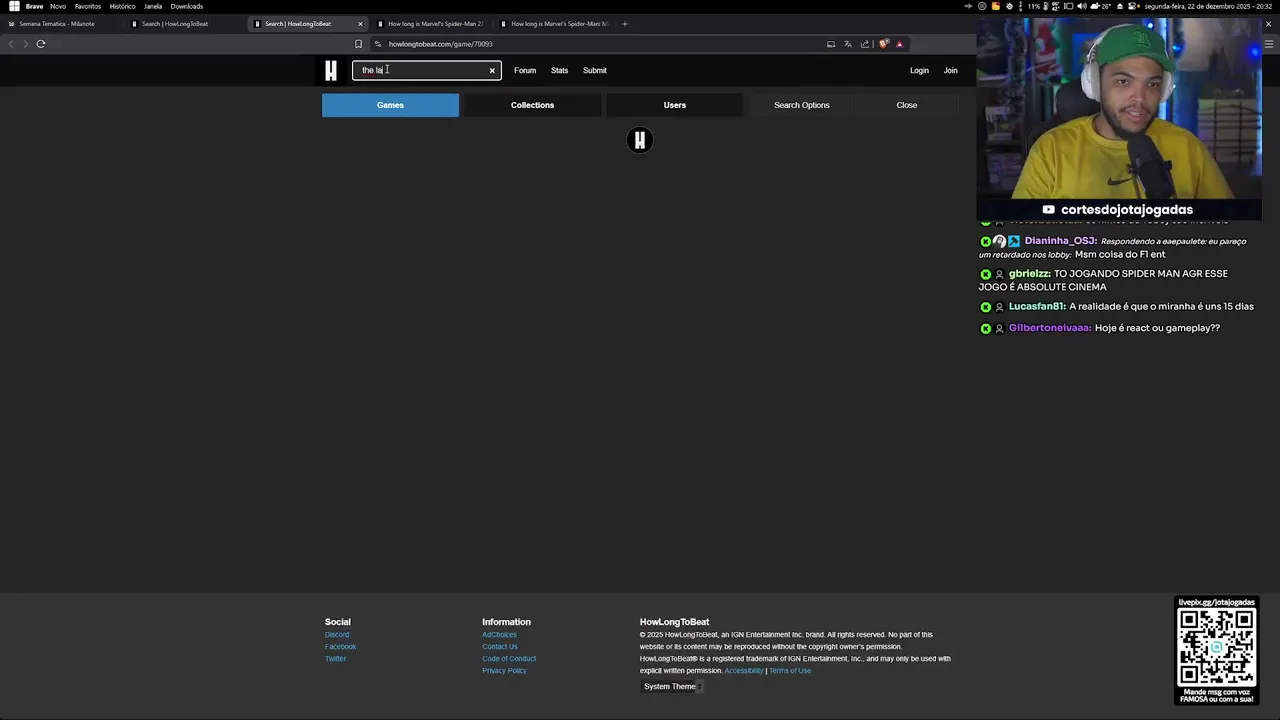Go forward with browser forward arrow
Image resolution: width=1280 pixels, height=720 pixels.
point(25,44)
